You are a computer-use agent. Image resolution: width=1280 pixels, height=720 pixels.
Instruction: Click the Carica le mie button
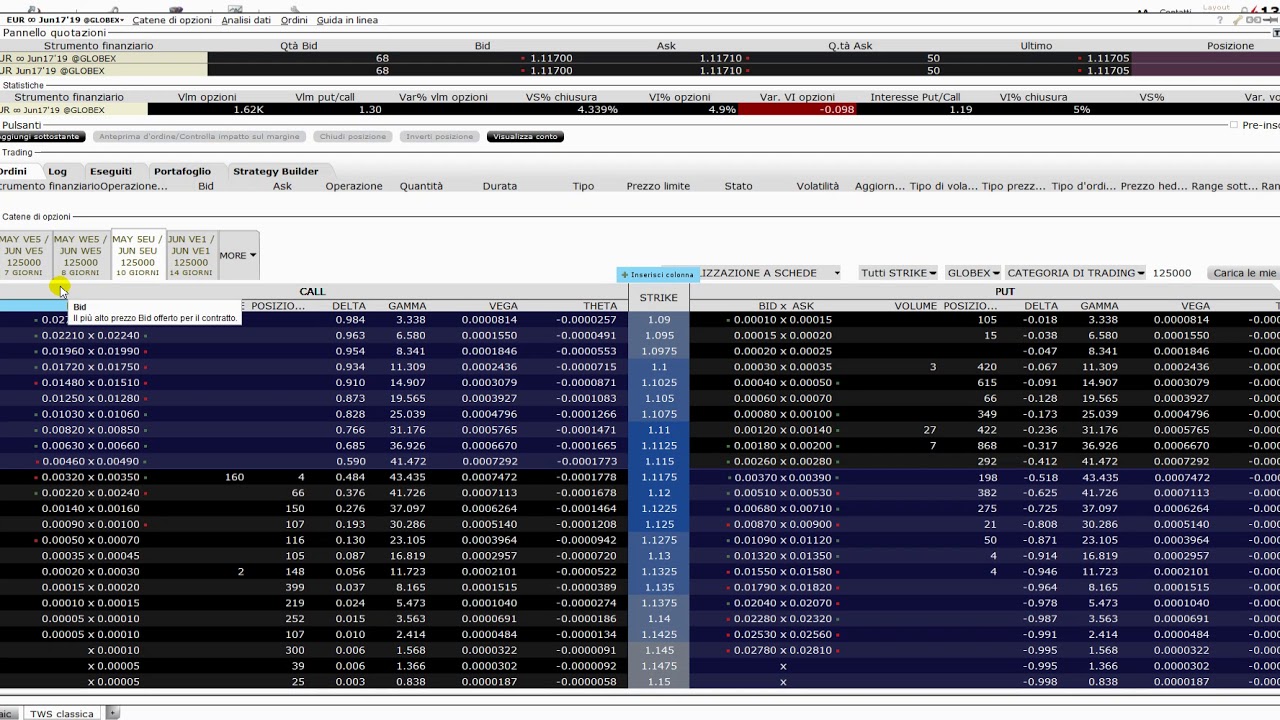pos(1244,273)
